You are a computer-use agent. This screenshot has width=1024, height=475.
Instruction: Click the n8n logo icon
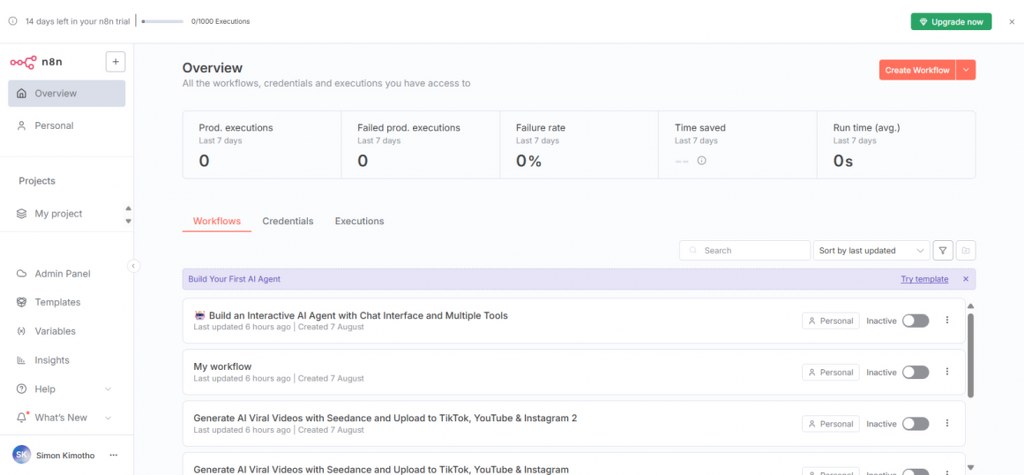click(23, 62)
